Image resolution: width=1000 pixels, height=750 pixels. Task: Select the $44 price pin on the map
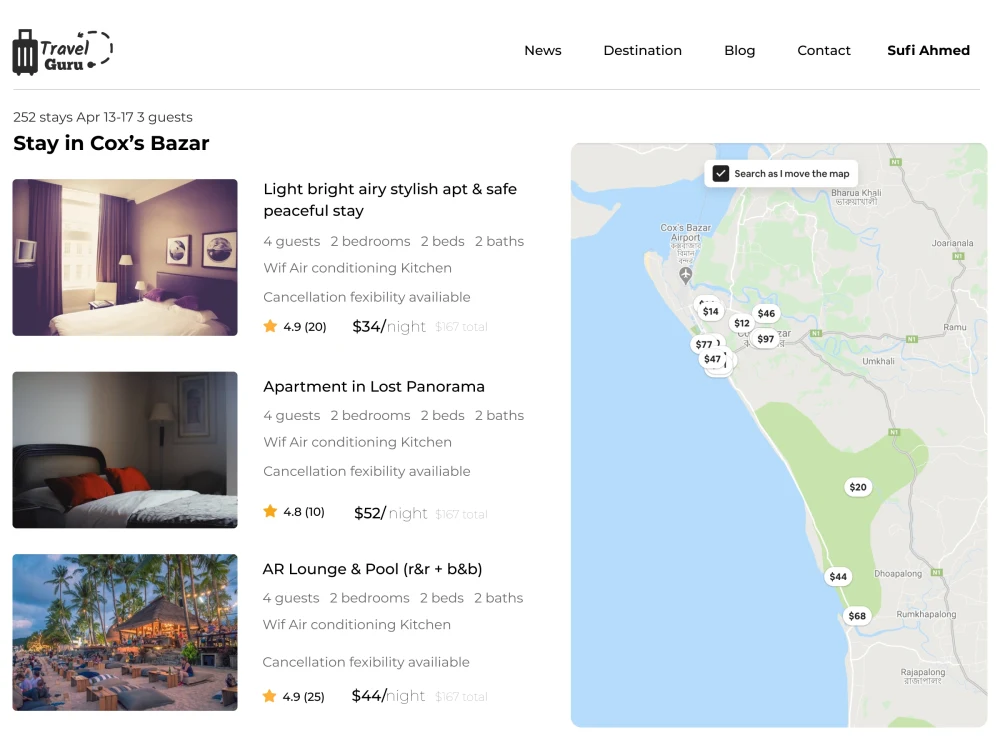point(838,576)
